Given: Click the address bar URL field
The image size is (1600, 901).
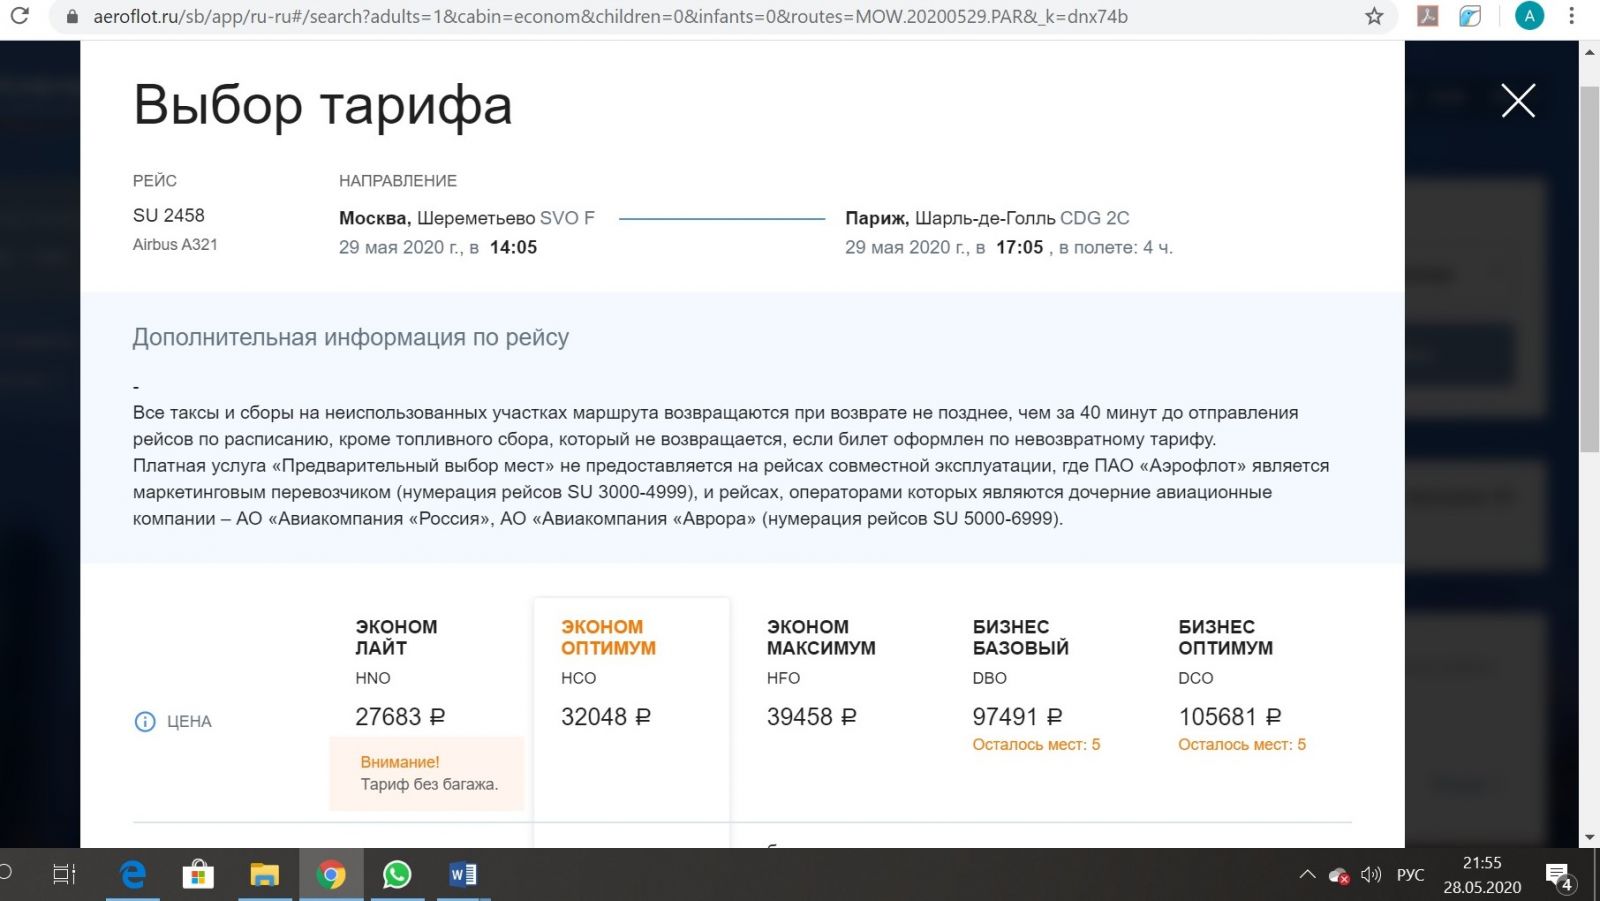Looking at the screenshot, I should [610, 16].
